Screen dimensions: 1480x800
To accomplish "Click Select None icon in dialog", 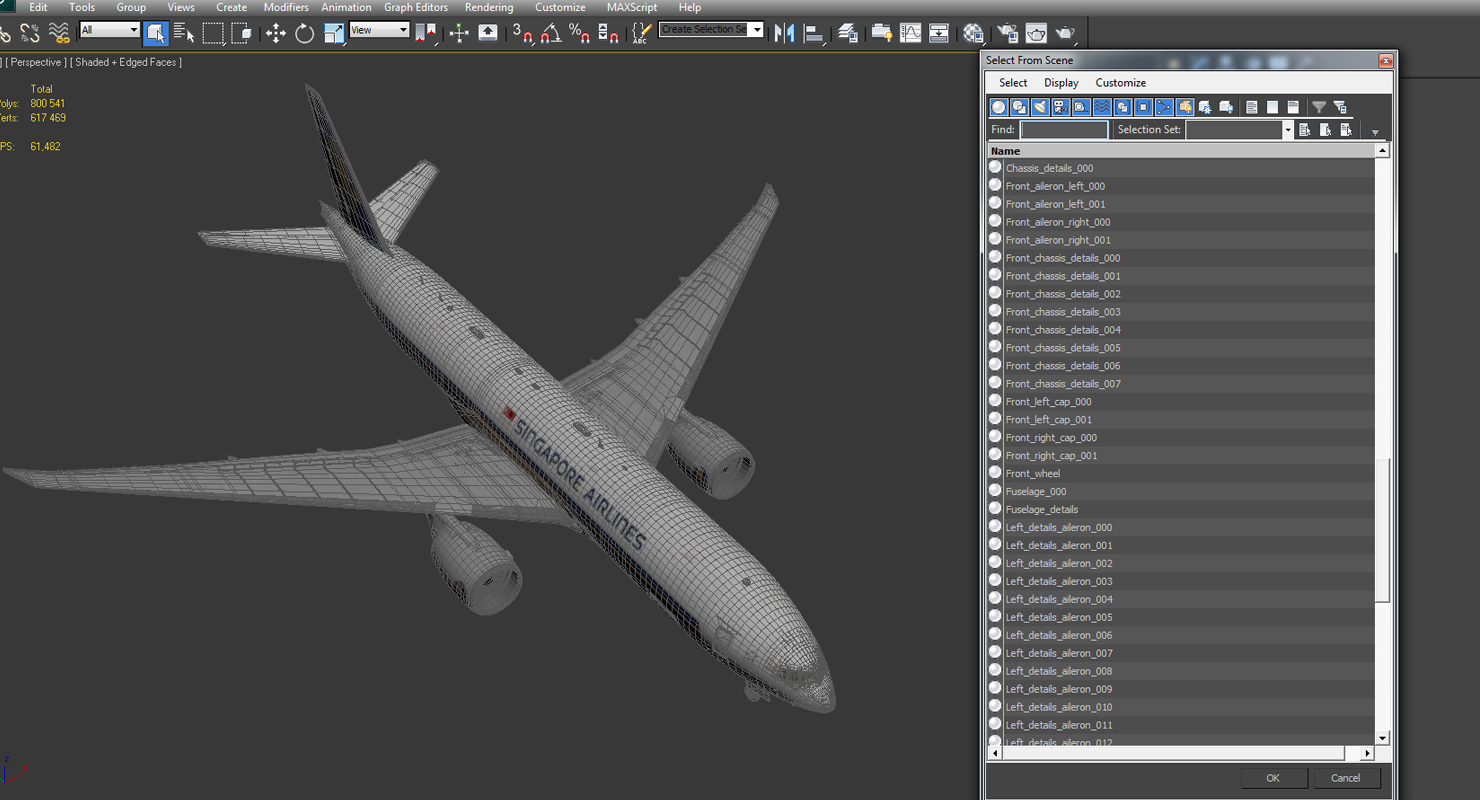I will pyautogui.click(x=1326, y=130).
